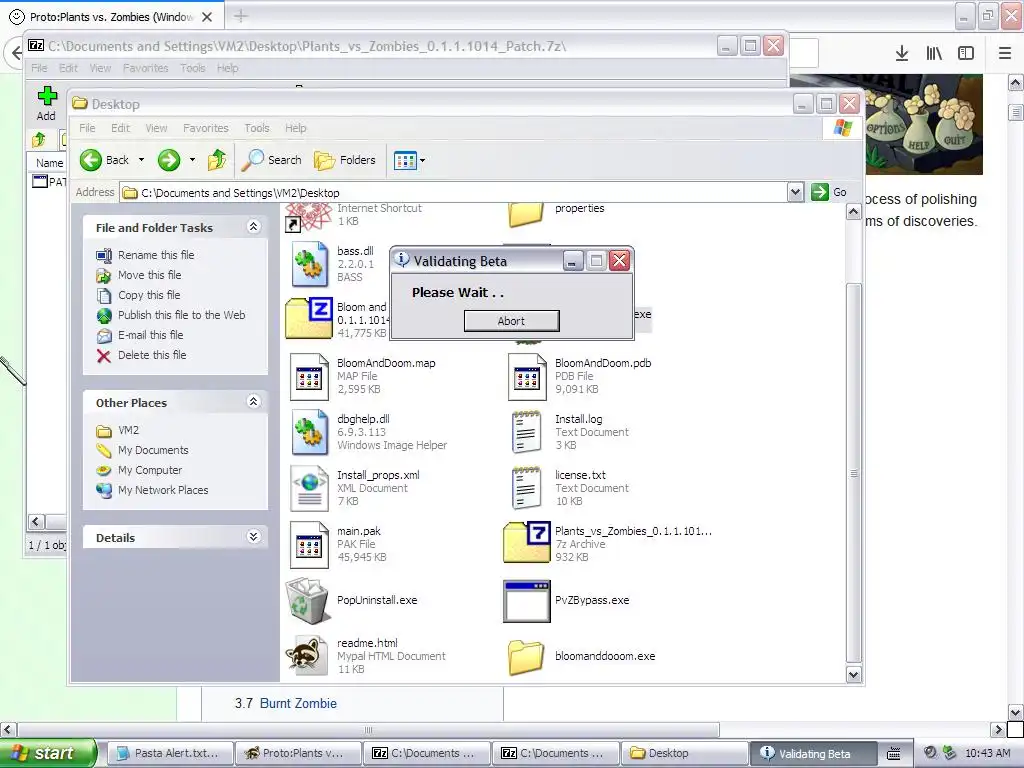Collapse the File and Folder Tasks panel
Viewport: 1024px width, 768px height.
pyautogui.click(x=253, y=227)
